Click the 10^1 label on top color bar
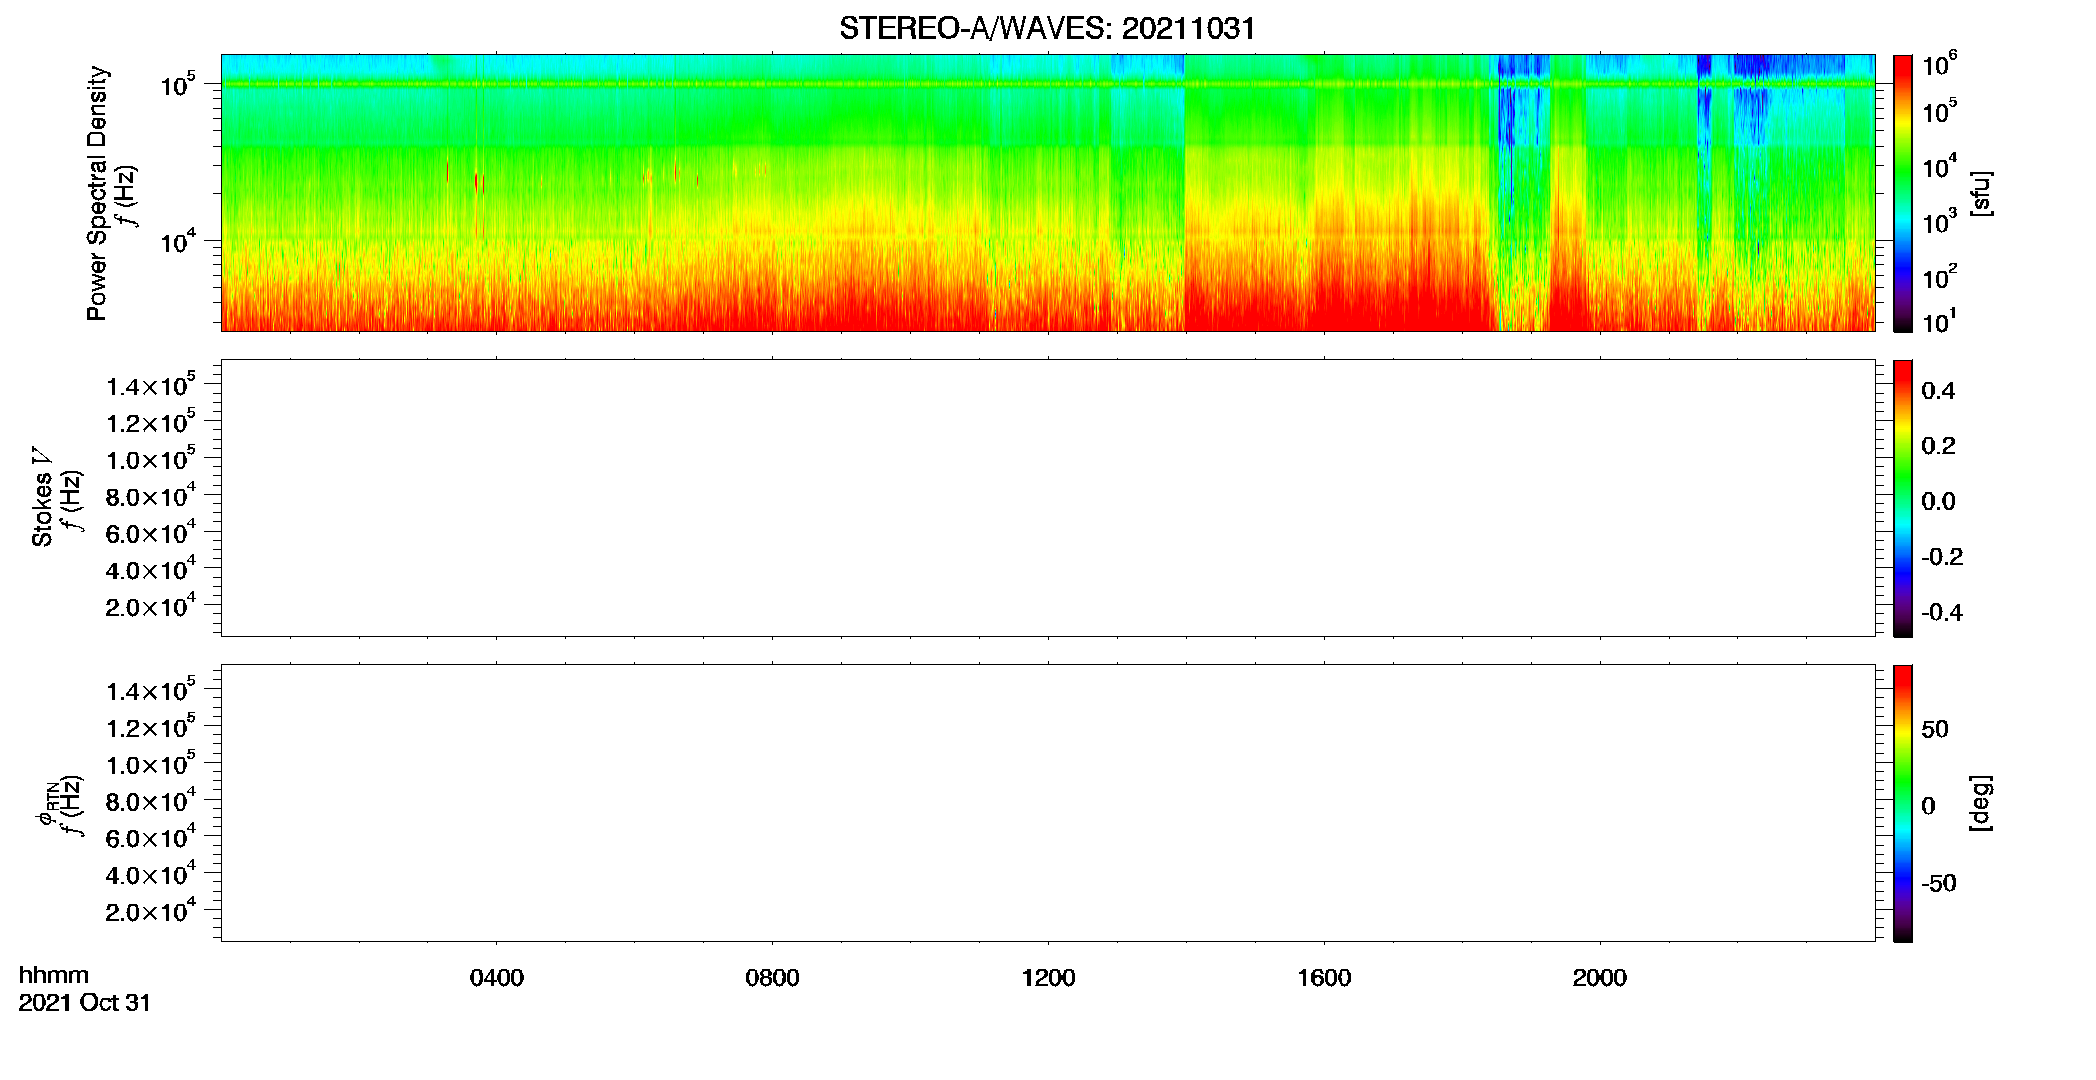Screen dimensions: 2096x1080 click(1939, 322)
